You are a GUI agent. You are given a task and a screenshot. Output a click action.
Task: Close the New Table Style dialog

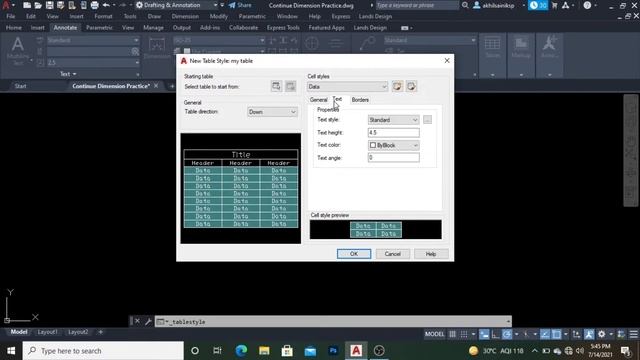pos(447,61)
